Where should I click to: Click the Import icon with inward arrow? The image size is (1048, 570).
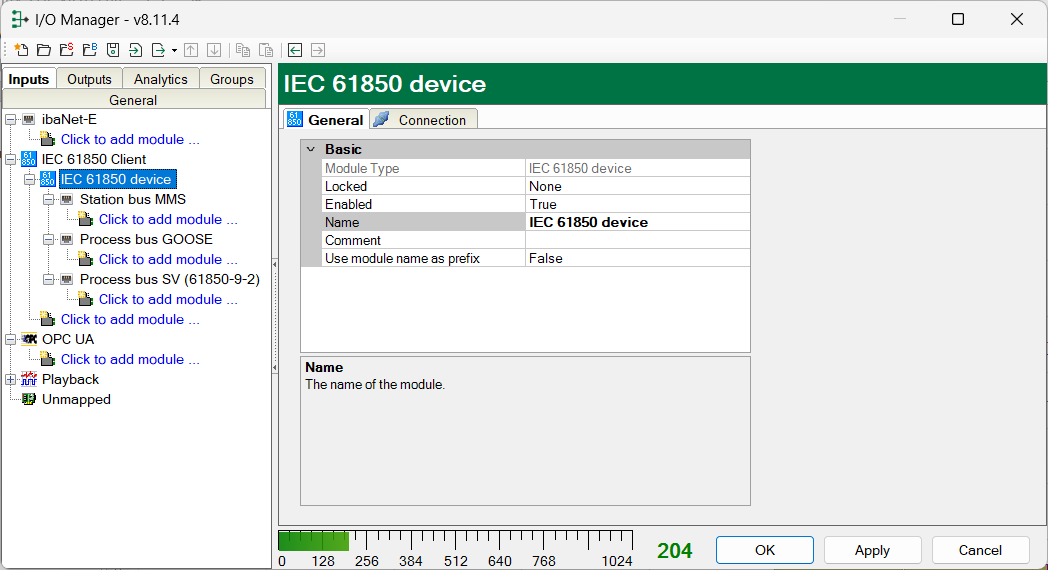pyautogui.click(x=136, y=50)
